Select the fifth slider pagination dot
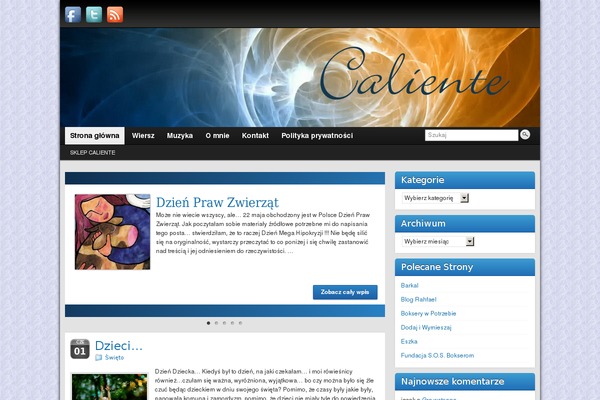 click(240, 323)
